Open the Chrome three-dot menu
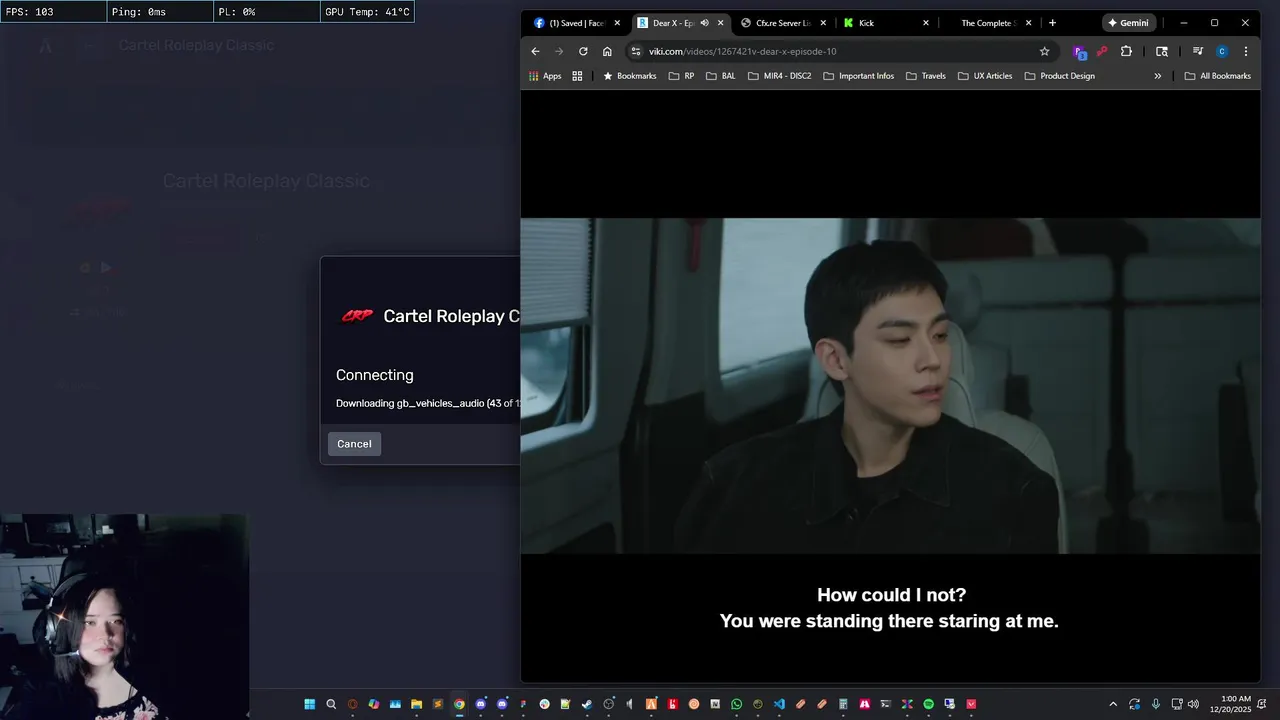Viewport: 1280px width, 720px height. pyautogui.click(x=1245, y=51)
